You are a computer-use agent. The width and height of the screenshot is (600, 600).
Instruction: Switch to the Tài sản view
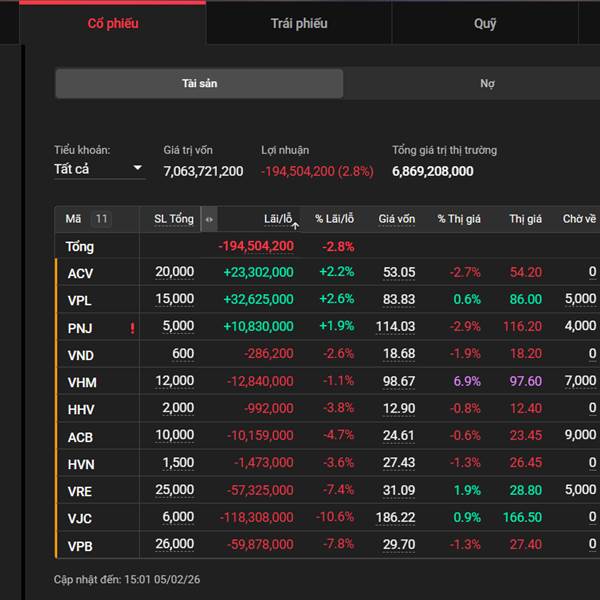[199, 83]
